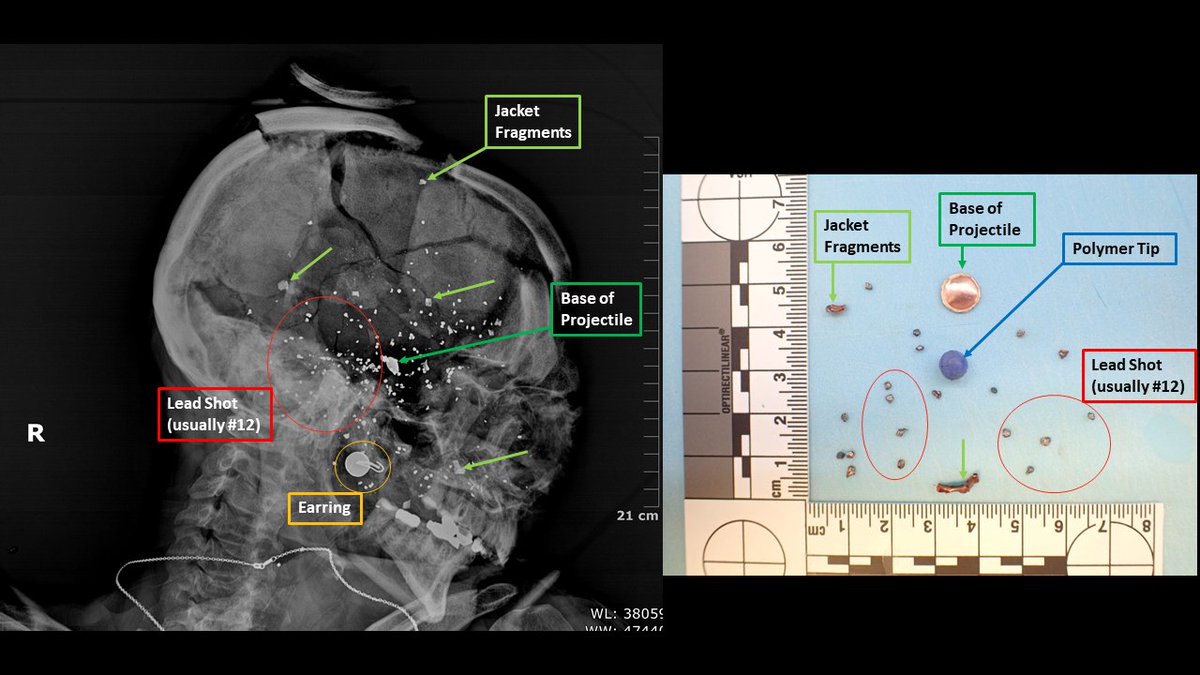Click the Jacket Fragments label on the X-ray

point(532,122)
